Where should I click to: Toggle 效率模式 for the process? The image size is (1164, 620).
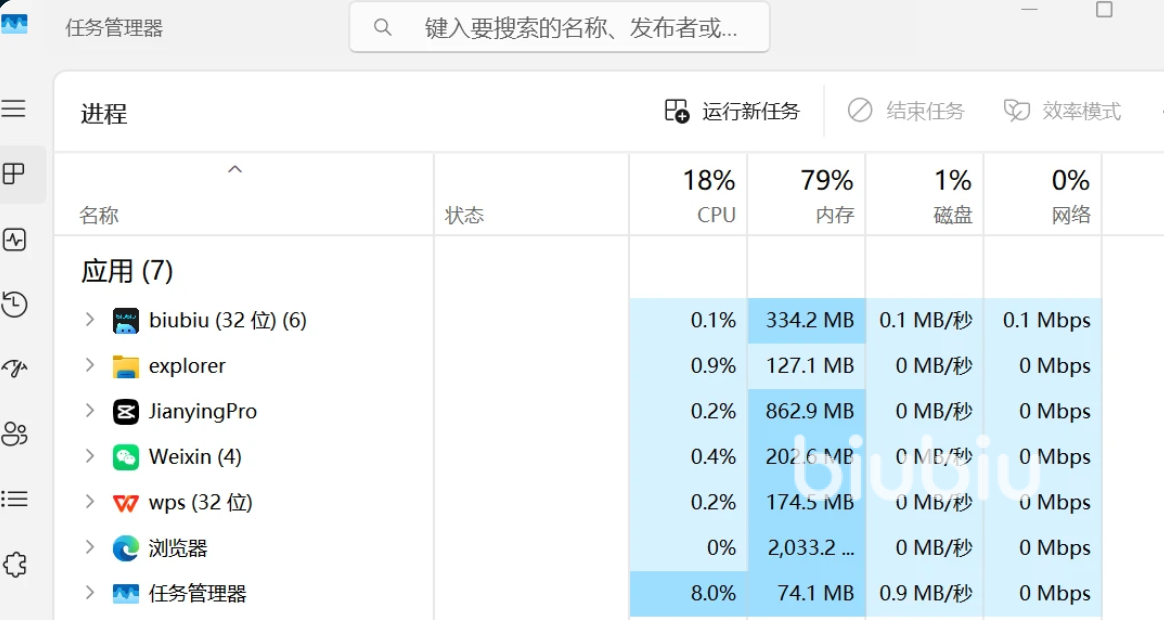coord(1062,111)
